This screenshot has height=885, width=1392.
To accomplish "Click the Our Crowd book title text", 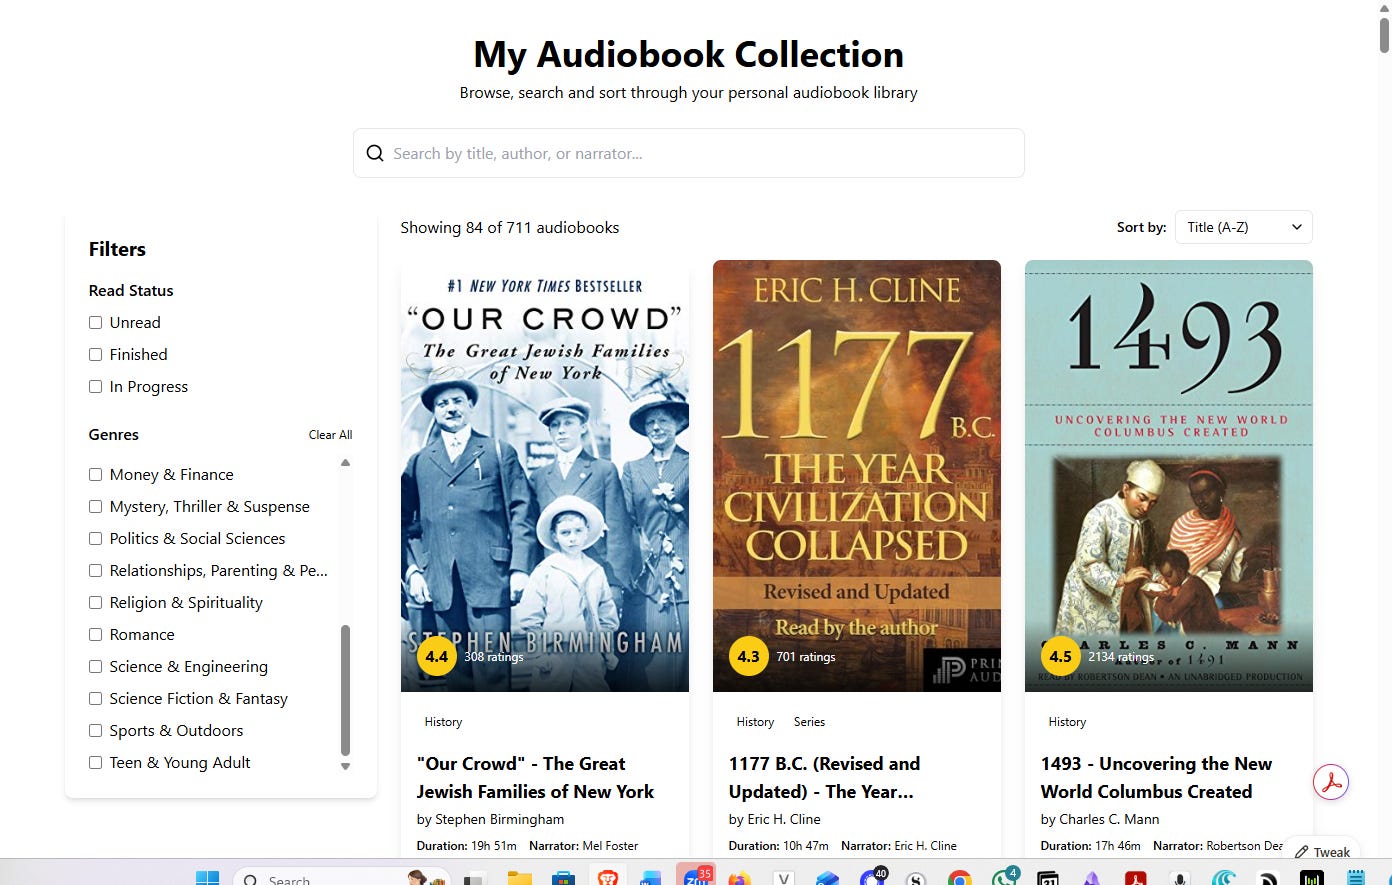I will point(535,777).
